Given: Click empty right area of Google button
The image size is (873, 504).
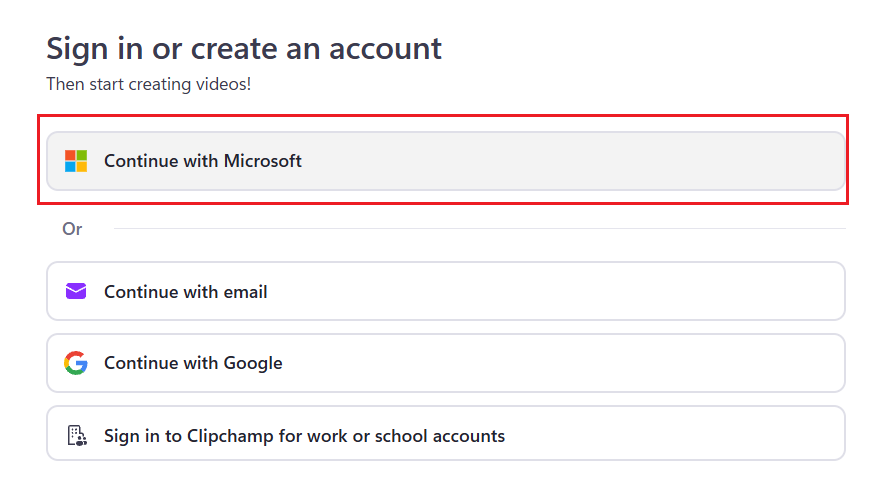Looking at the screenshot, I should (700, 363).
